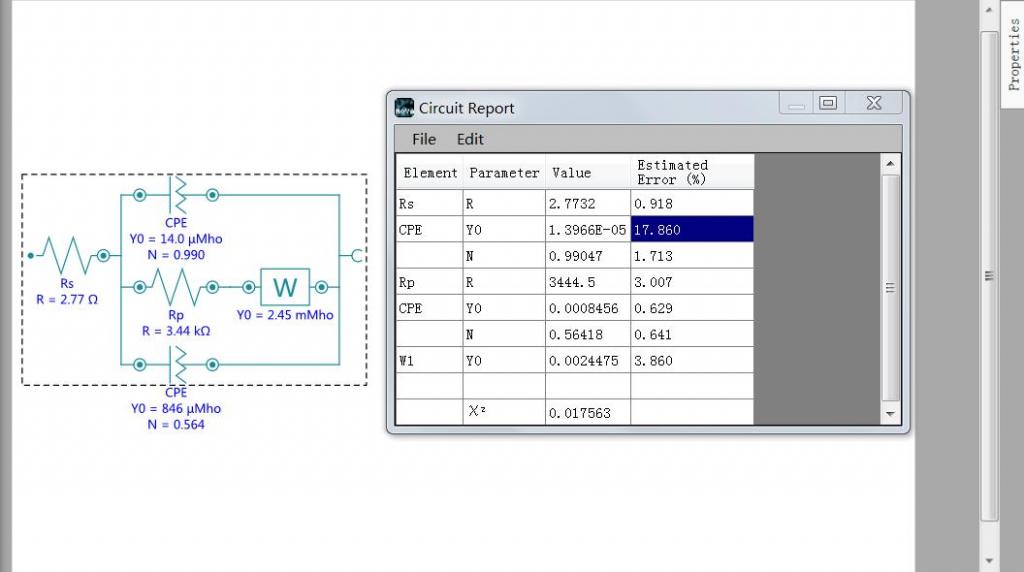The image size is (1024, 572).
Task: Click the Value column header
Action: coord(588,172)
